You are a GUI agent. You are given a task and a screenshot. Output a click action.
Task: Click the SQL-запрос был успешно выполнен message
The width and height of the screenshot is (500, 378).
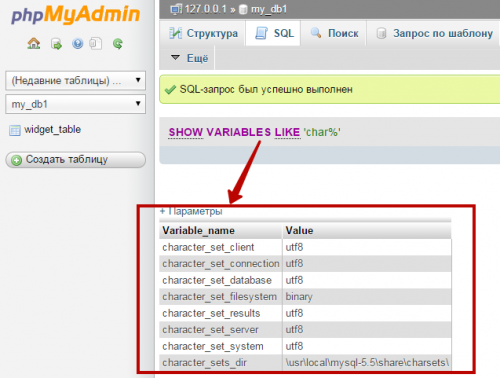click(x=266, y=89)
